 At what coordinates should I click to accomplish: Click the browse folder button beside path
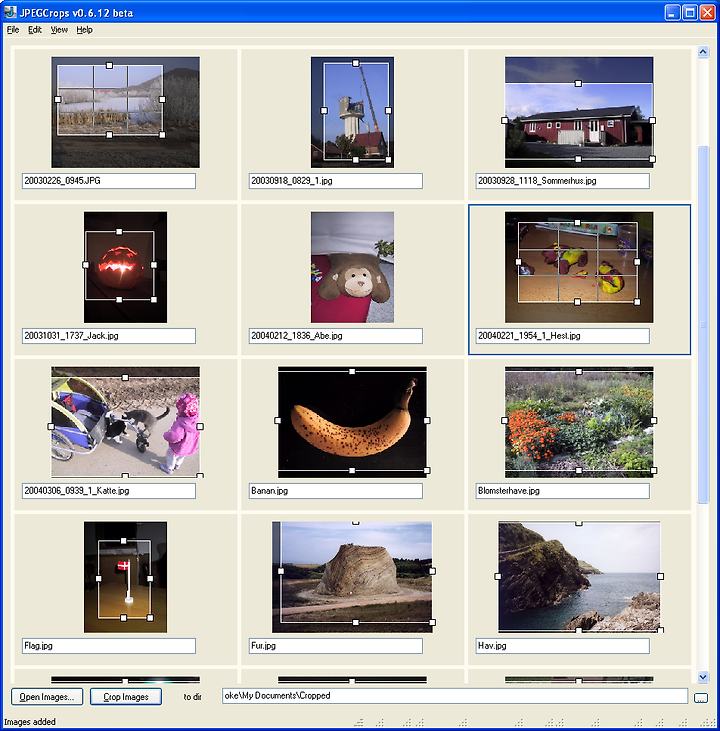tap(701, 698)
